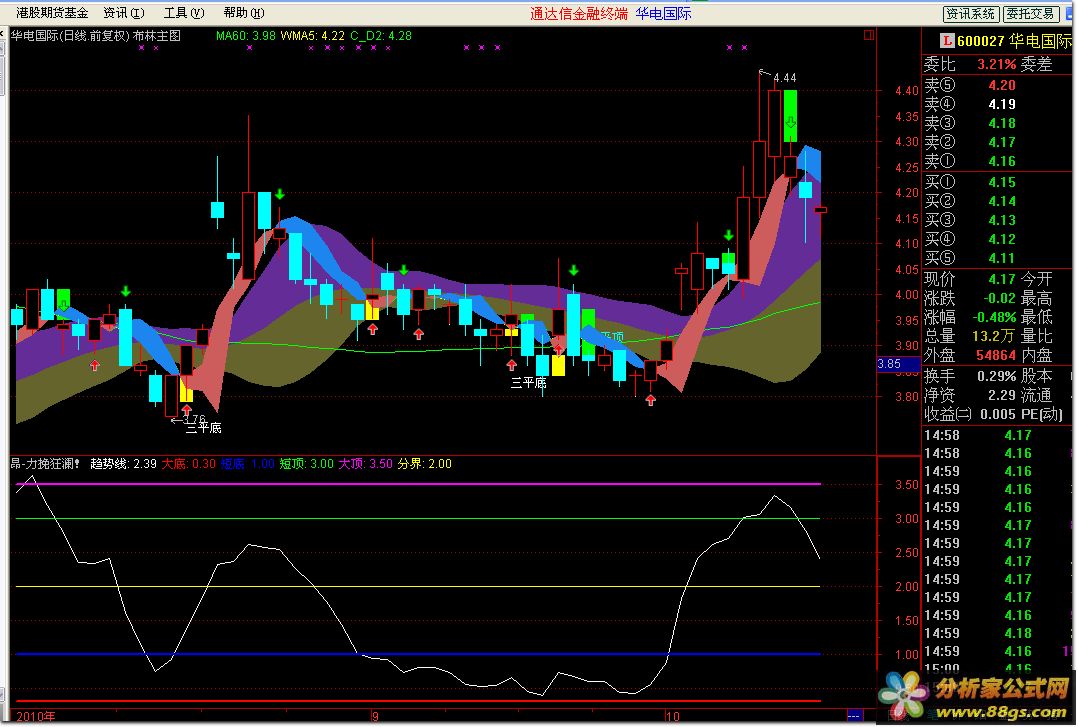Click the blue 3.85 price axis box
Image resolution: width=1078 pixels, height=727 pixels.
click(x=899, y=364)
